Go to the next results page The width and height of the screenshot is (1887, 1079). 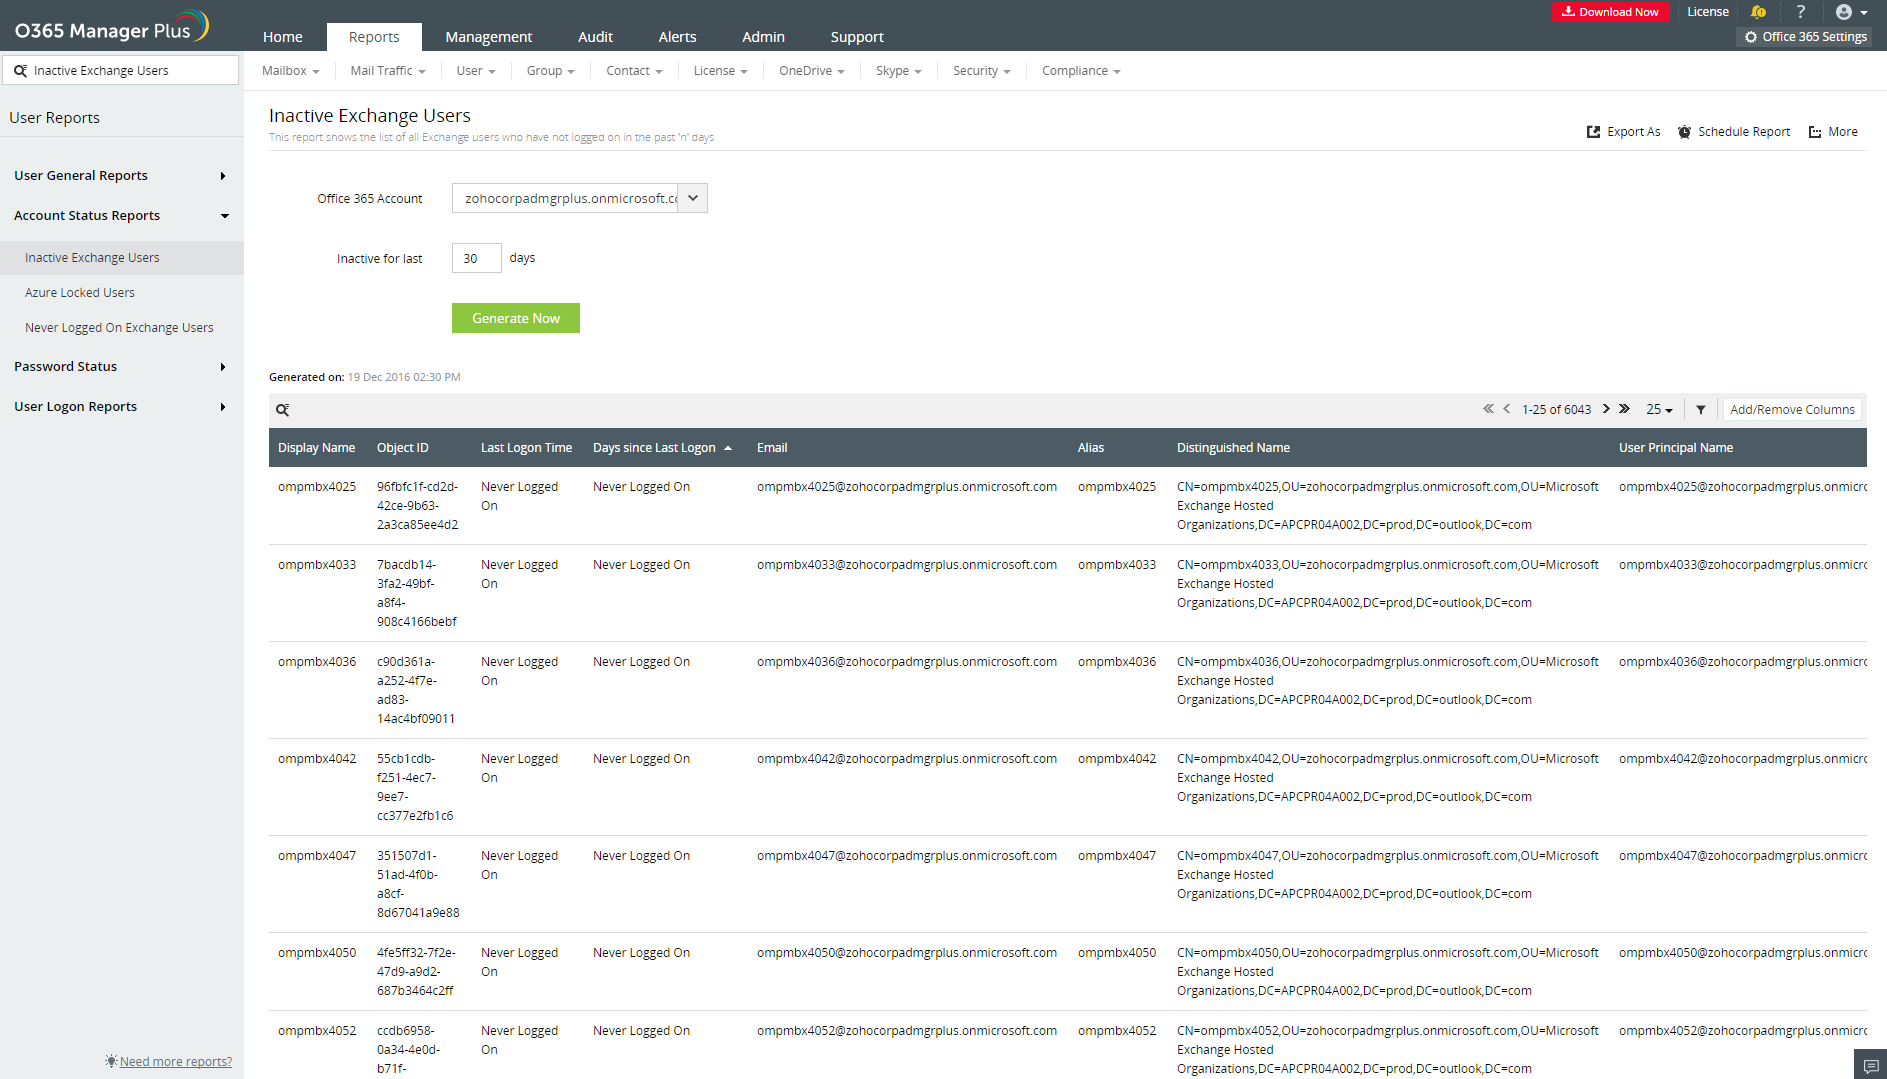point(1606,409)
